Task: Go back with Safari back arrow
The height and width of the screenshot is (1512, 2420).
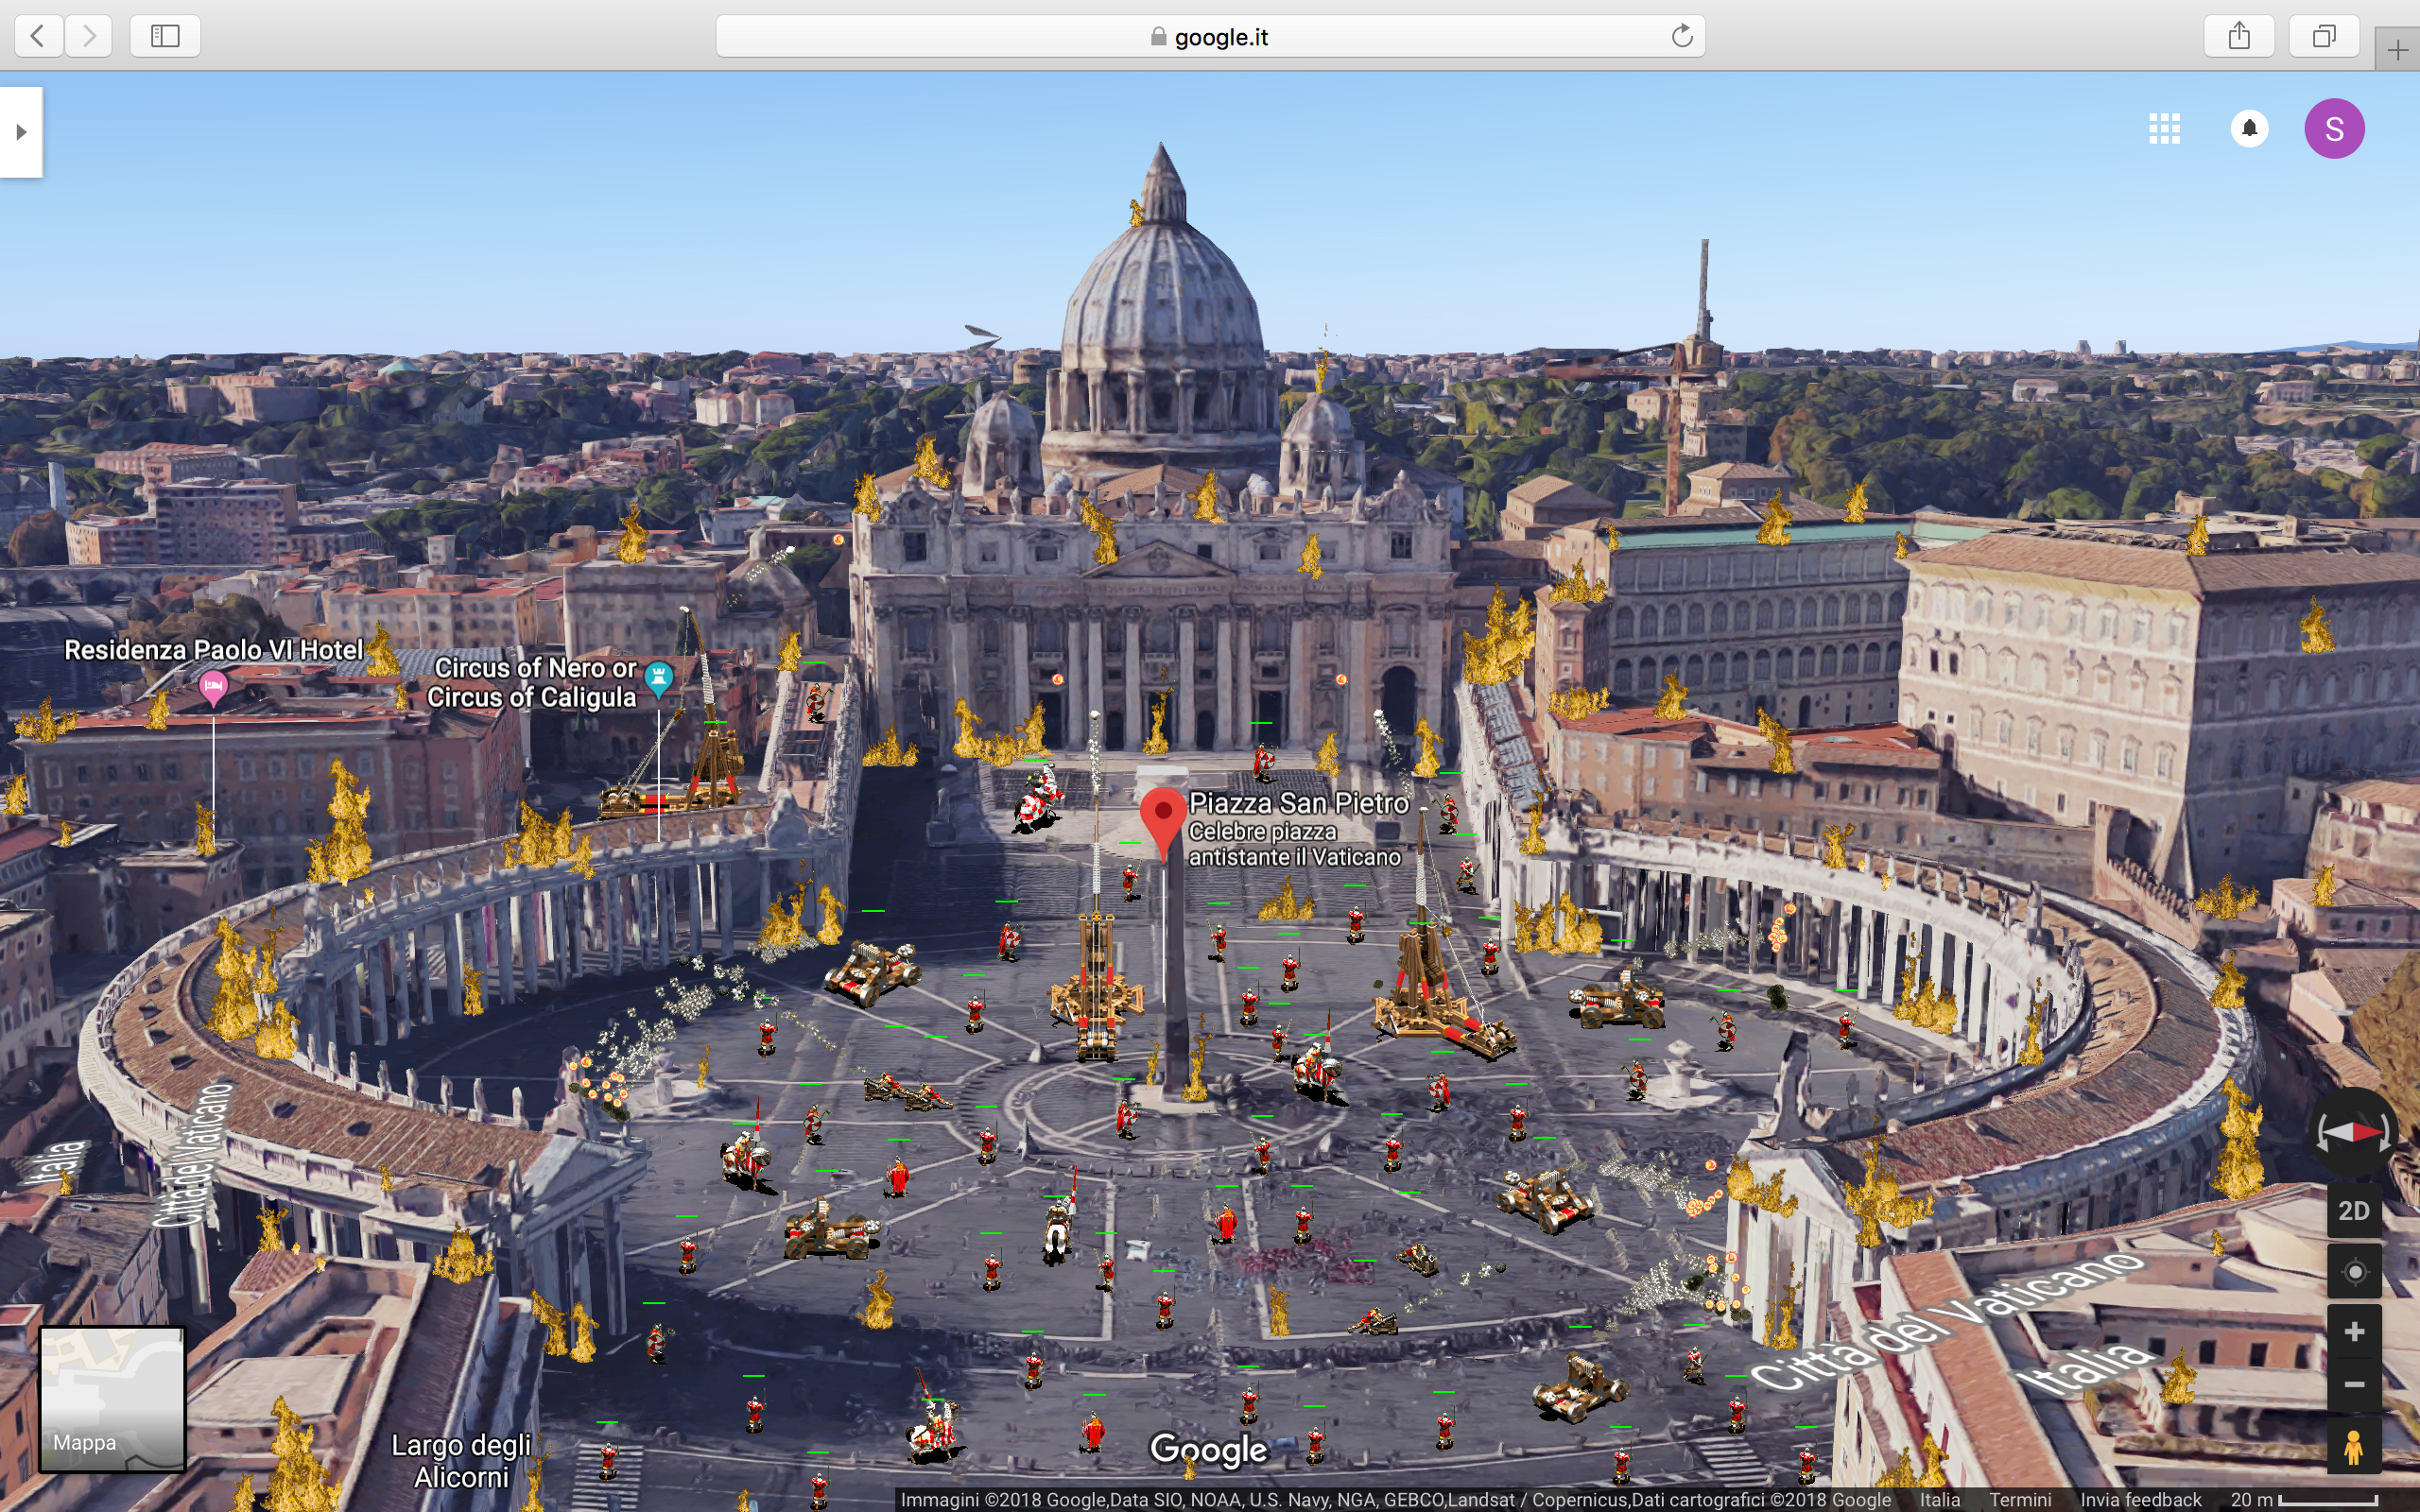Action: [39, 36]
